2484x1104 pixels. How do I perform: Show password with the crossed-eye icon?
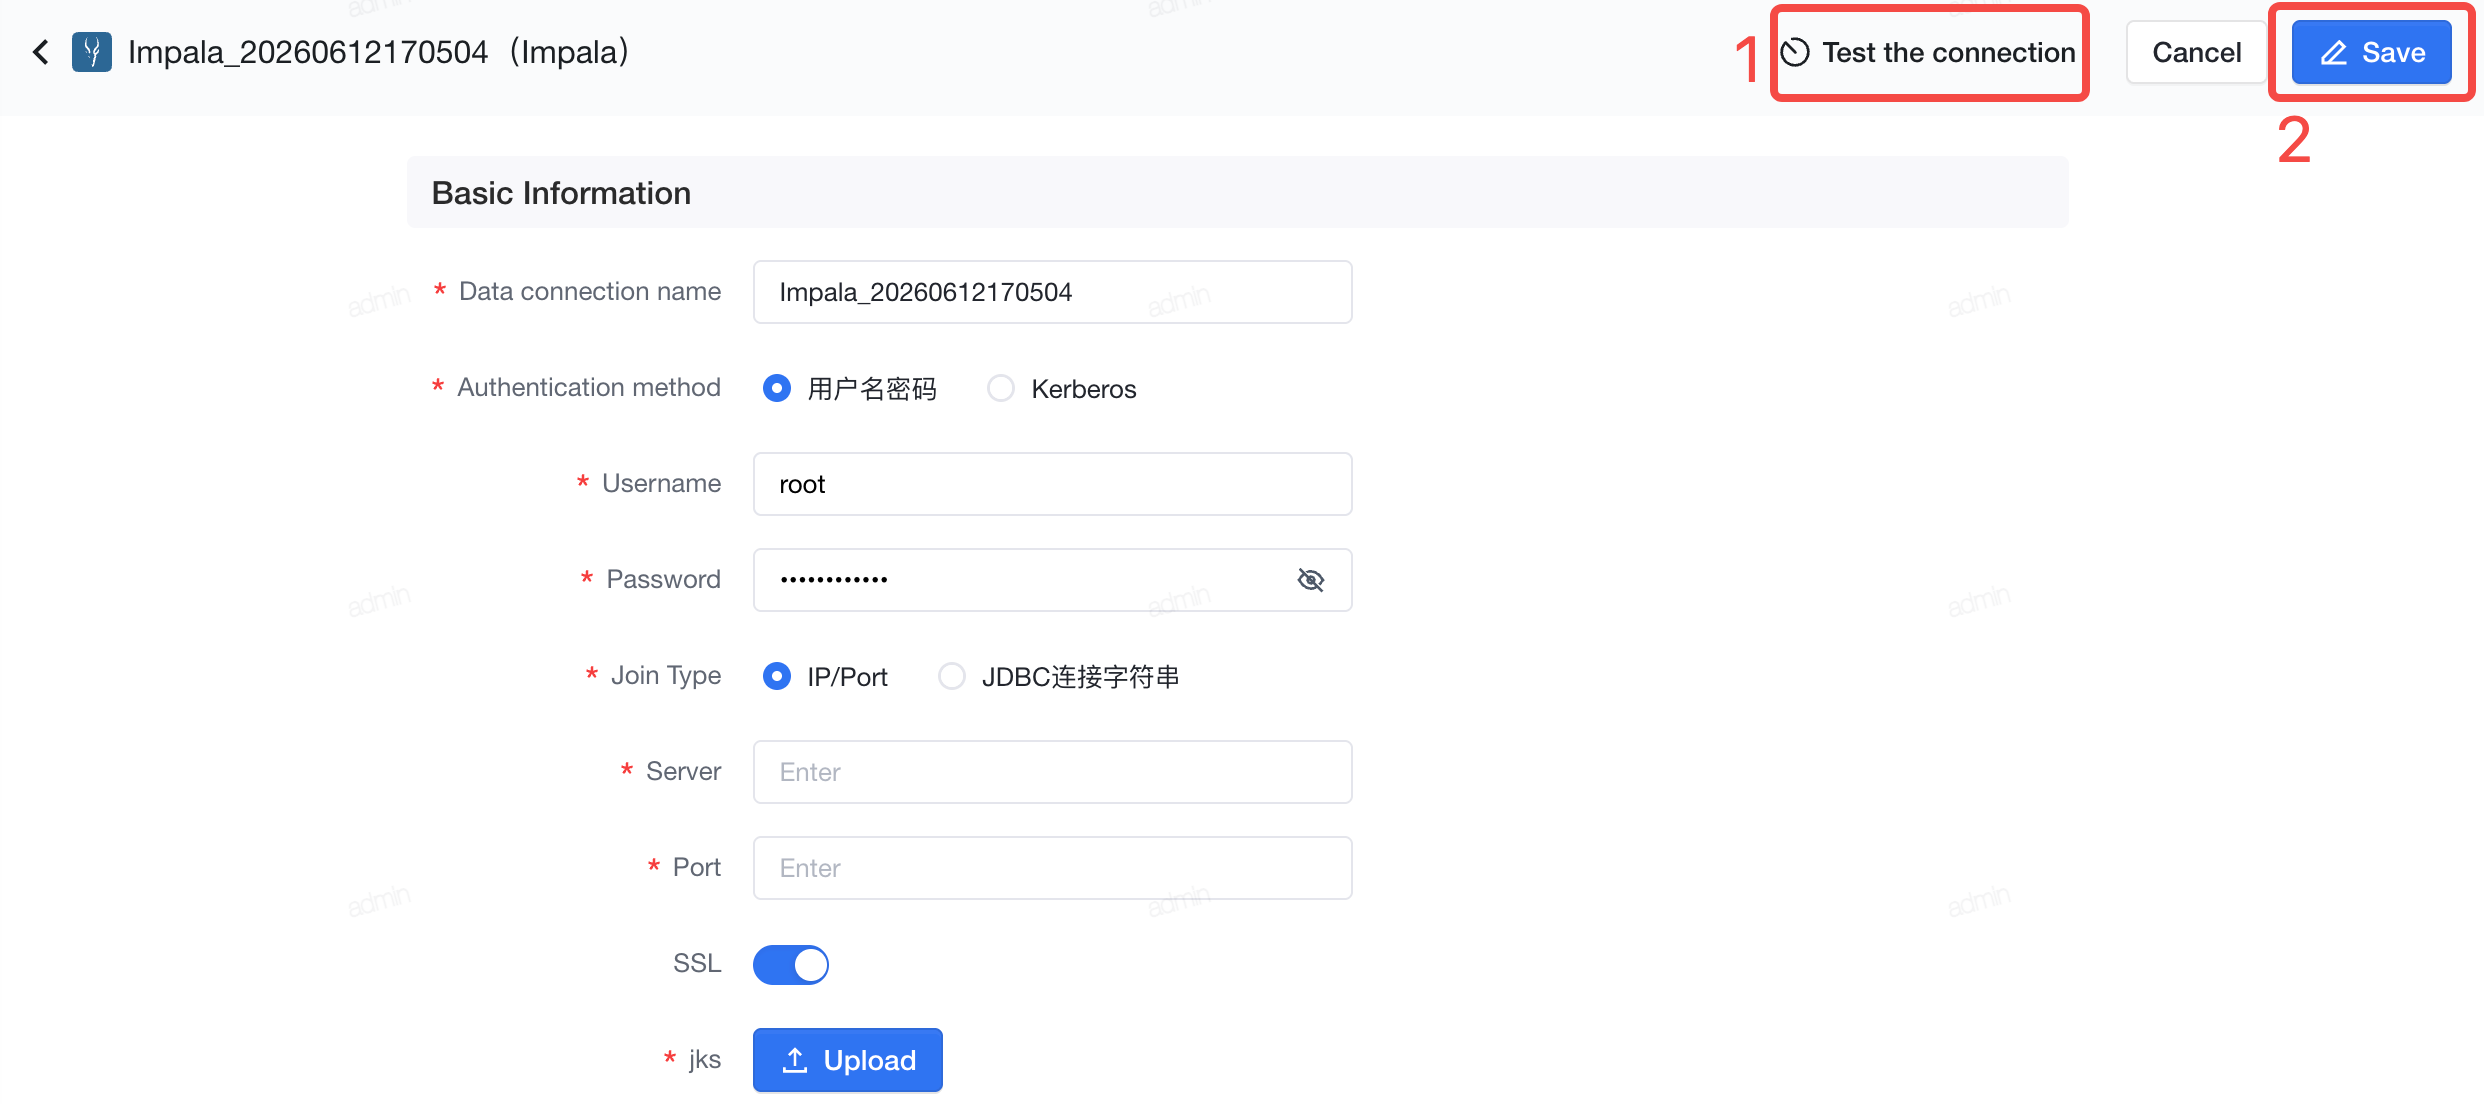[1310, 580]
